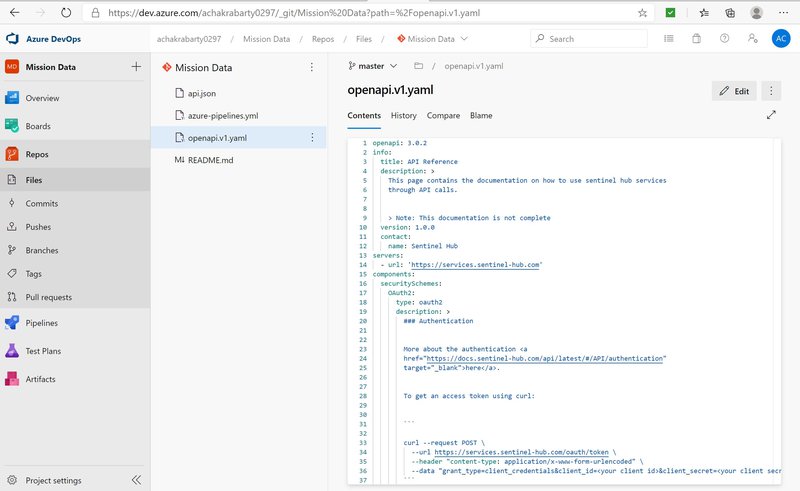Open more file actions next to Edit

coord(771,91)
